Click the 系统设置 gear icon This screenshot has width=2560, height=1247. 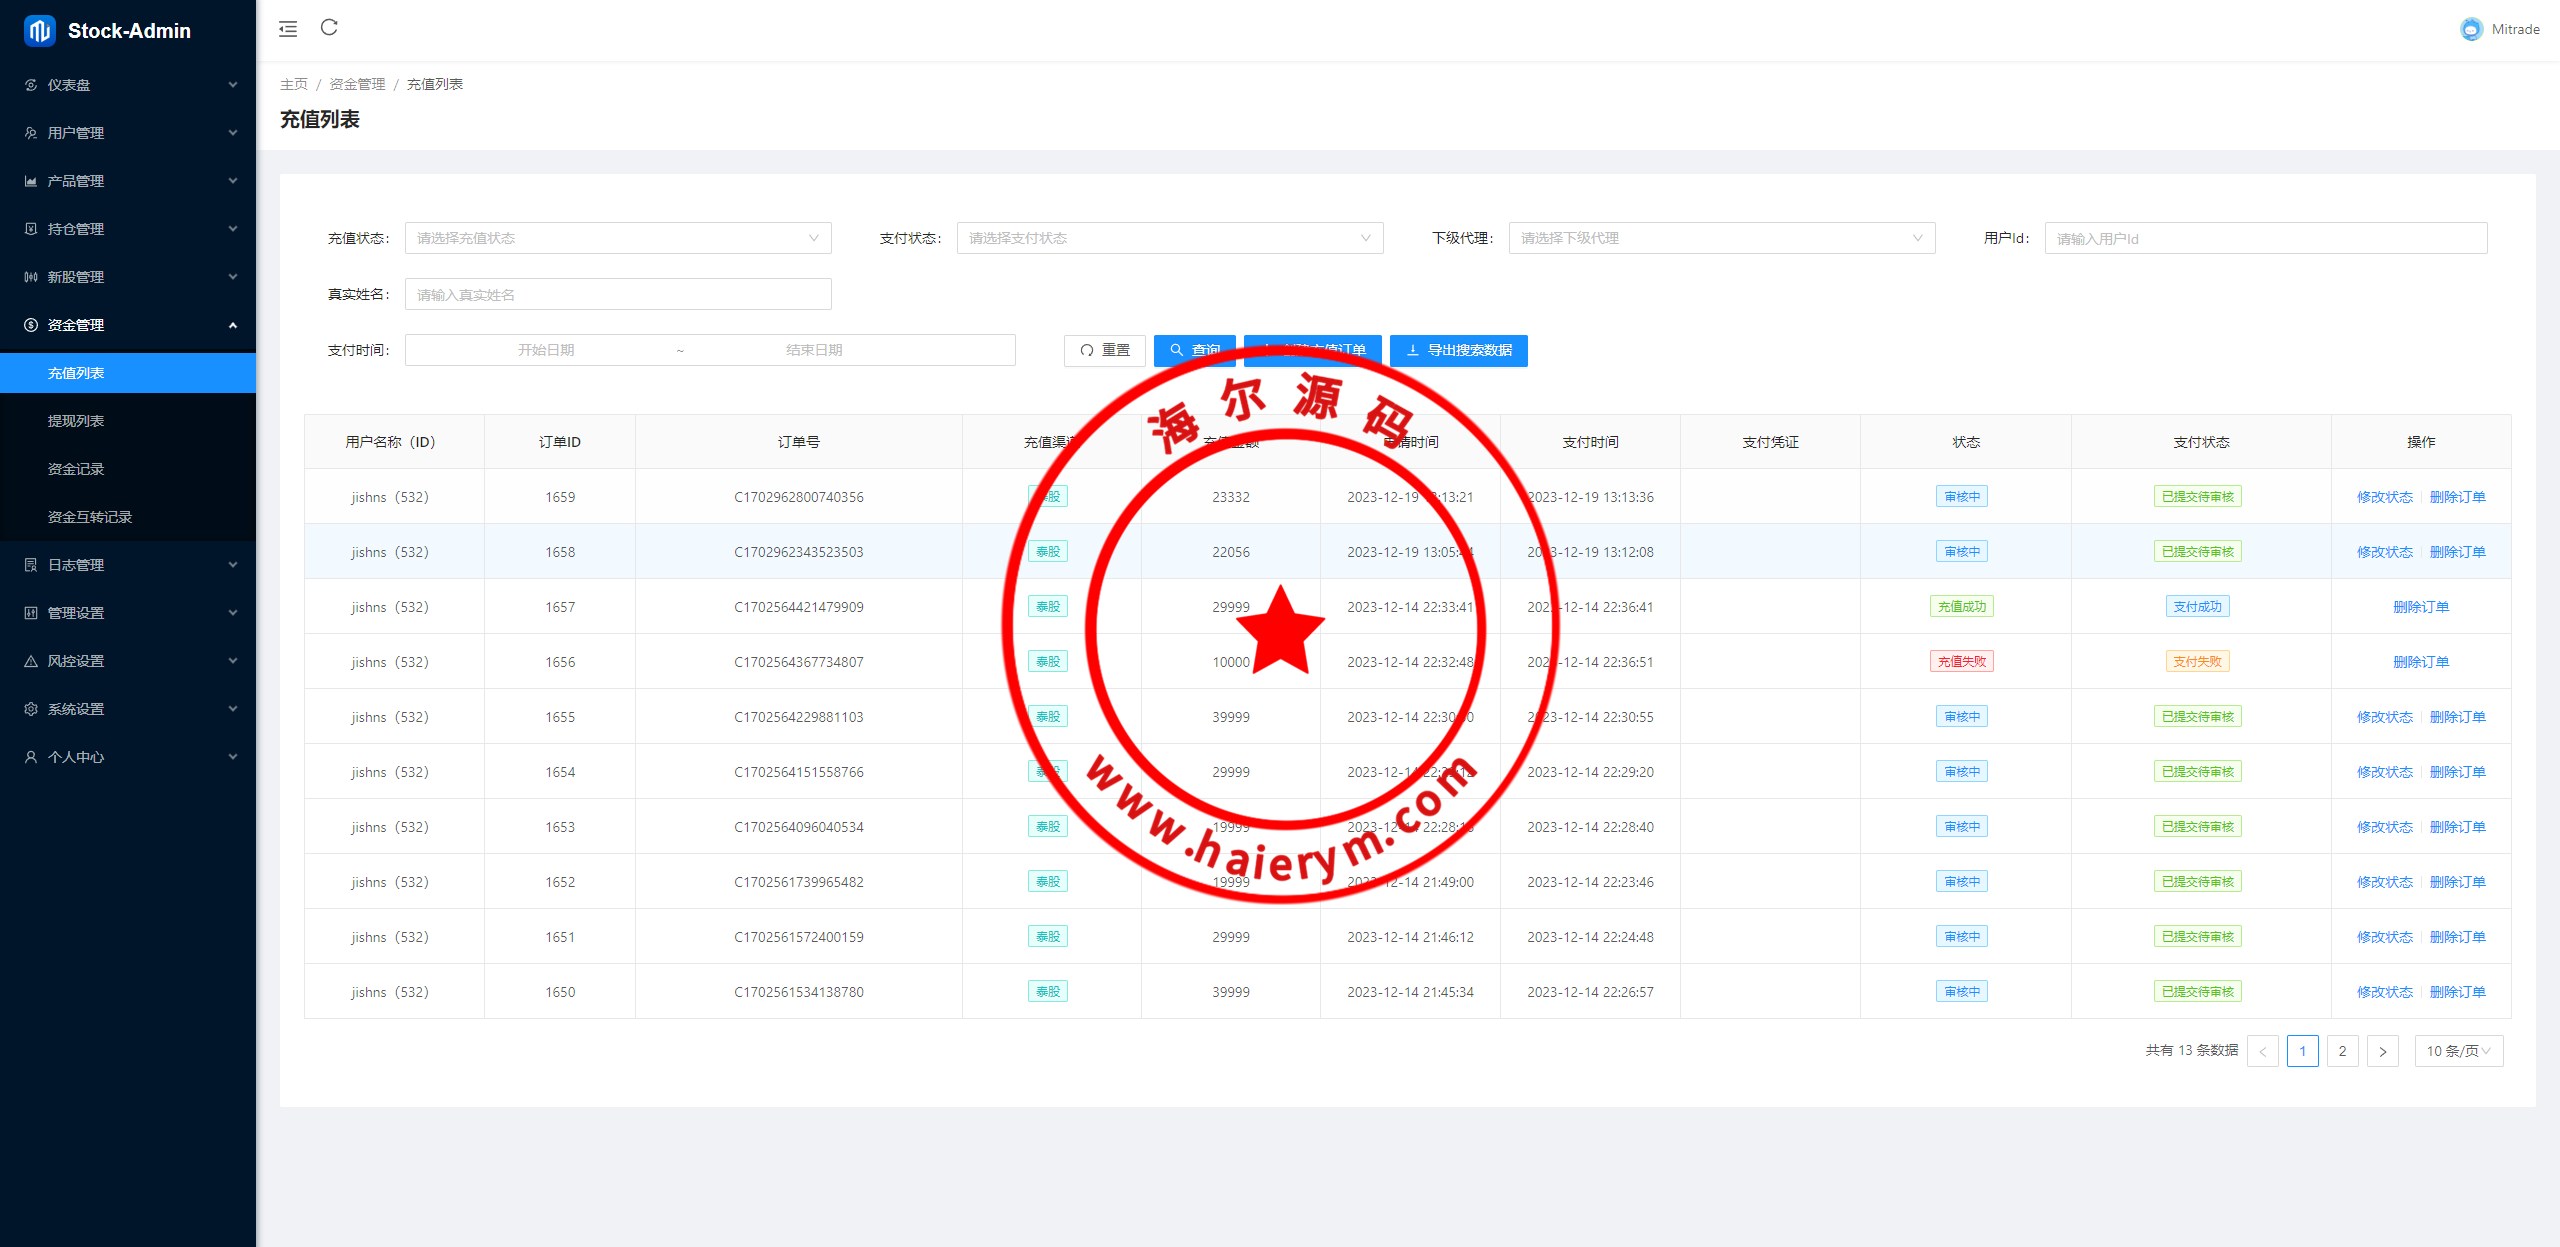coord(31,709)
